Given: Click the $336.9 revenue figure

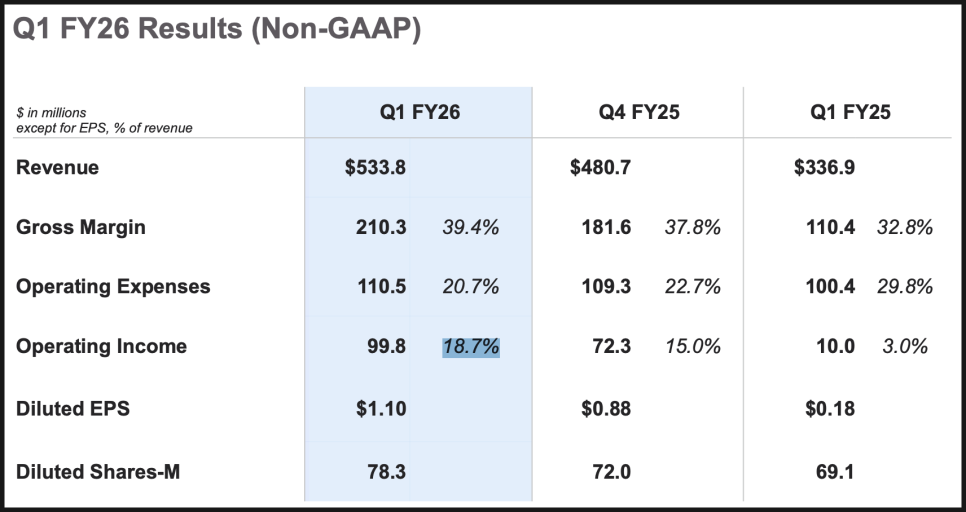Looking at the screenshot, I should pyautogui.click(x=824, y=168).
